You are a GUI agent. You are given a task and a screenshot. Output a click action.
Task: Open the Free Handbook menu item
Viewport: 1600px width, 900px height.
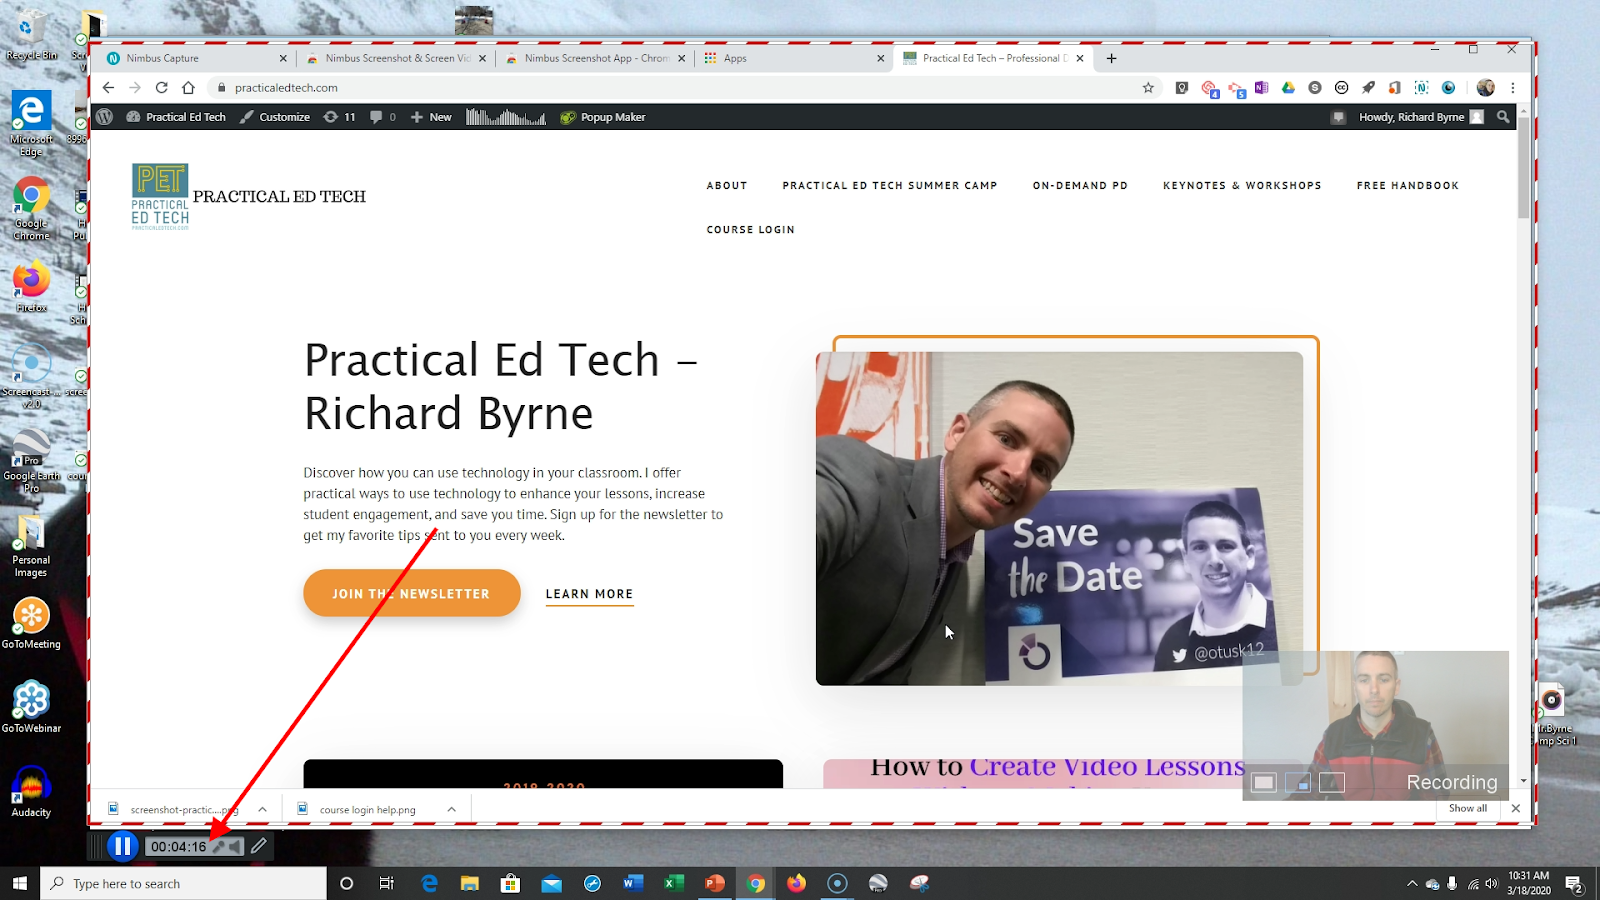(x=1408, y=186)
